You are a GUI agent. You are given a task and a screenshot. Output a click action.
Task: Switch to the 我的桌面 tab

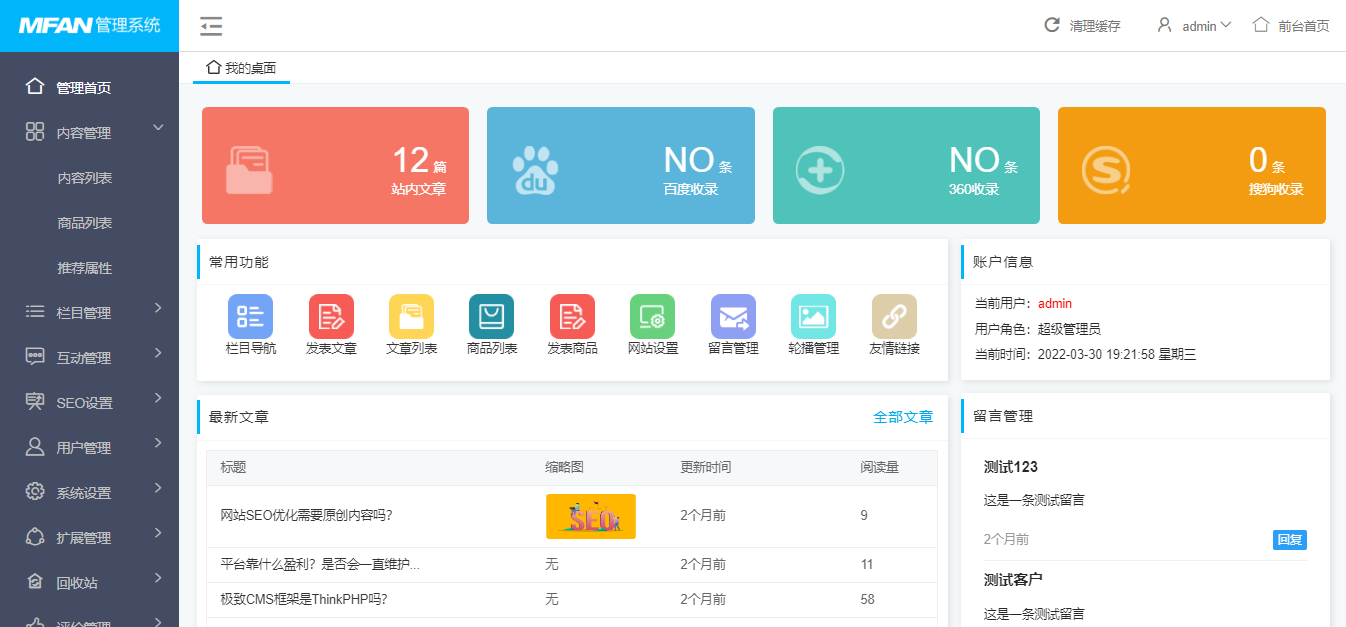pyautogui.click(x=241, y=68)
